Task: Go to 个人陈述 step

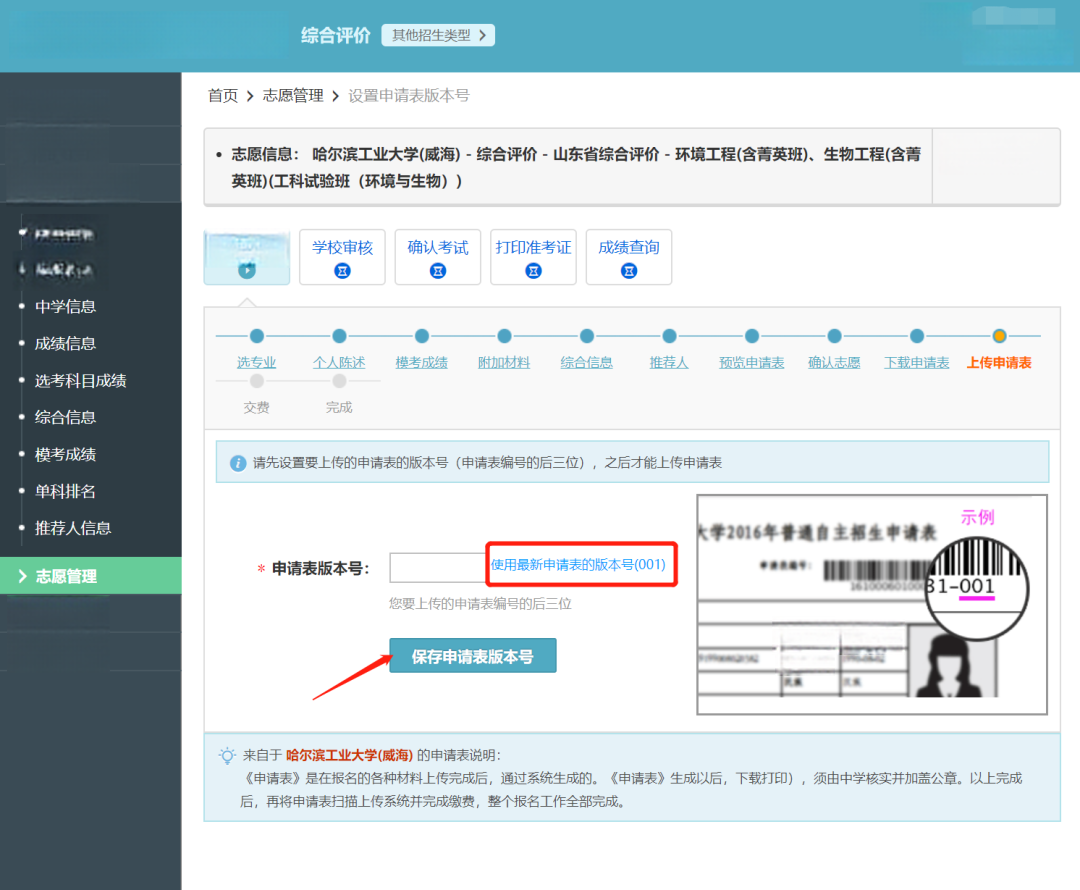Action: pos(339,362)
